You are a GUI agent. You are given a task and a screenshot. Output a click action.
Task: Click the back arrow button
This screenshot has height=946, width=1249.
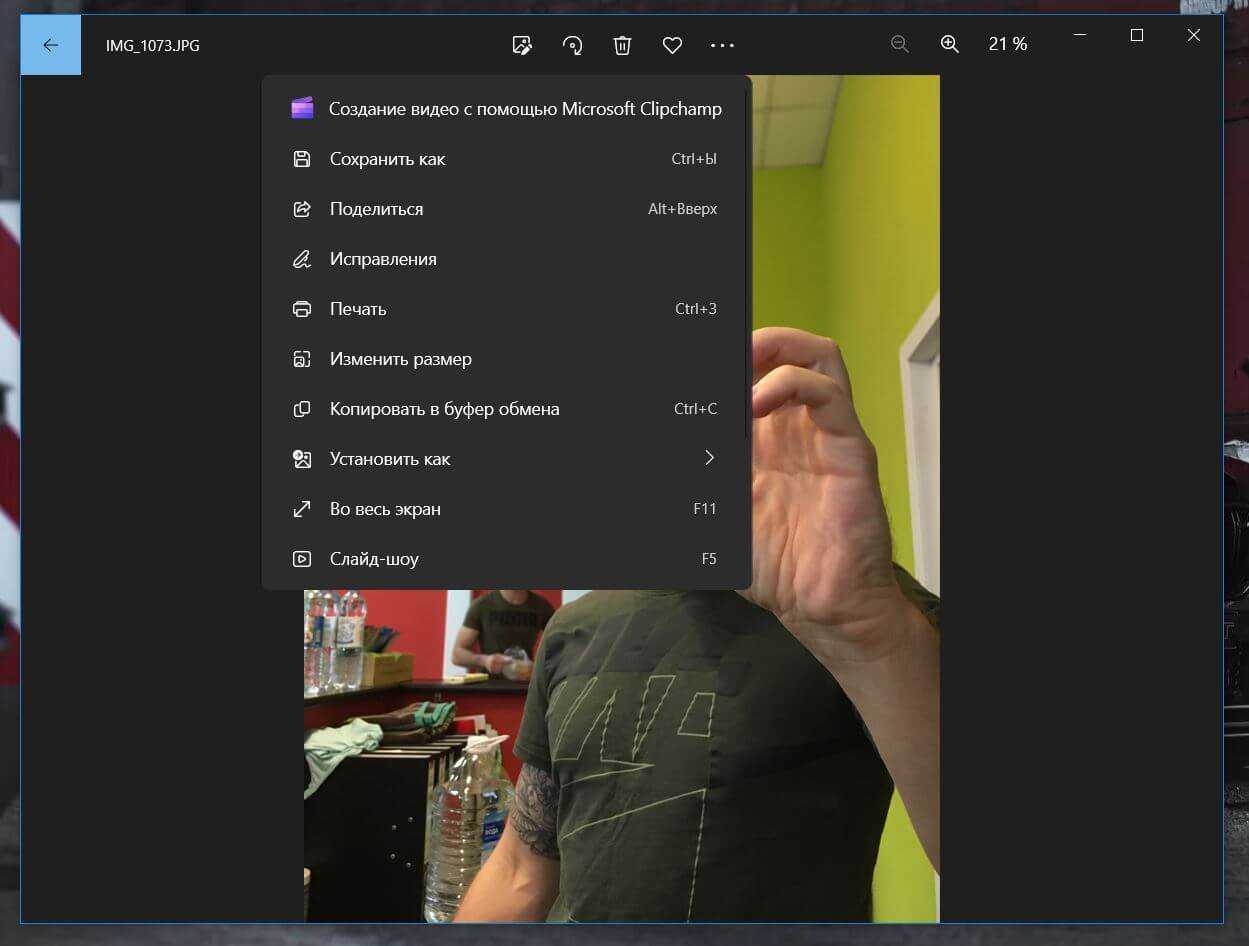click(50, 45)
